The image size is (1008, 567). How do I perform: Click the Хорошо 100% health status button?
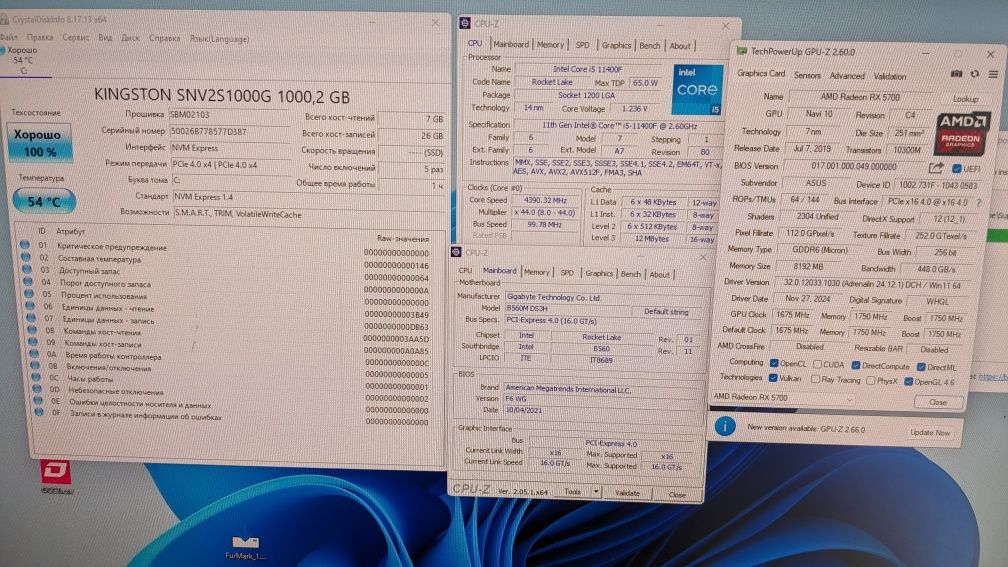tap(40, 143)
